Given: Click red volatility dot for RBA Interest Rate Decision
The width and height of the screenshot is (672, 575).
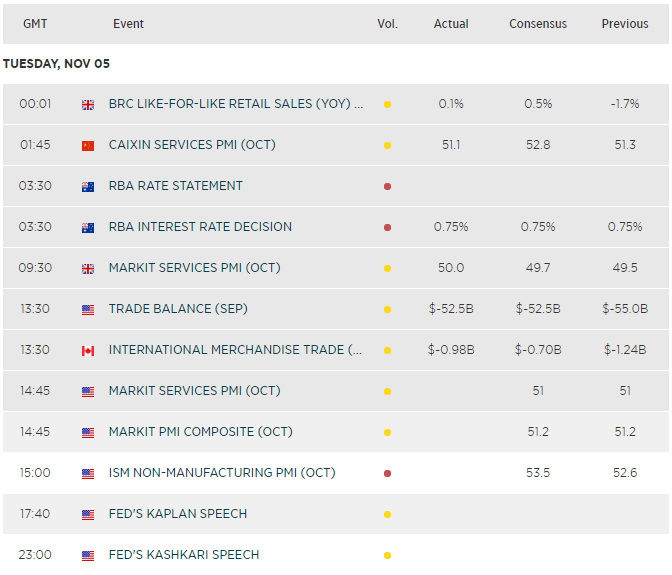Looking at the screenshot, I should point(387,227).
